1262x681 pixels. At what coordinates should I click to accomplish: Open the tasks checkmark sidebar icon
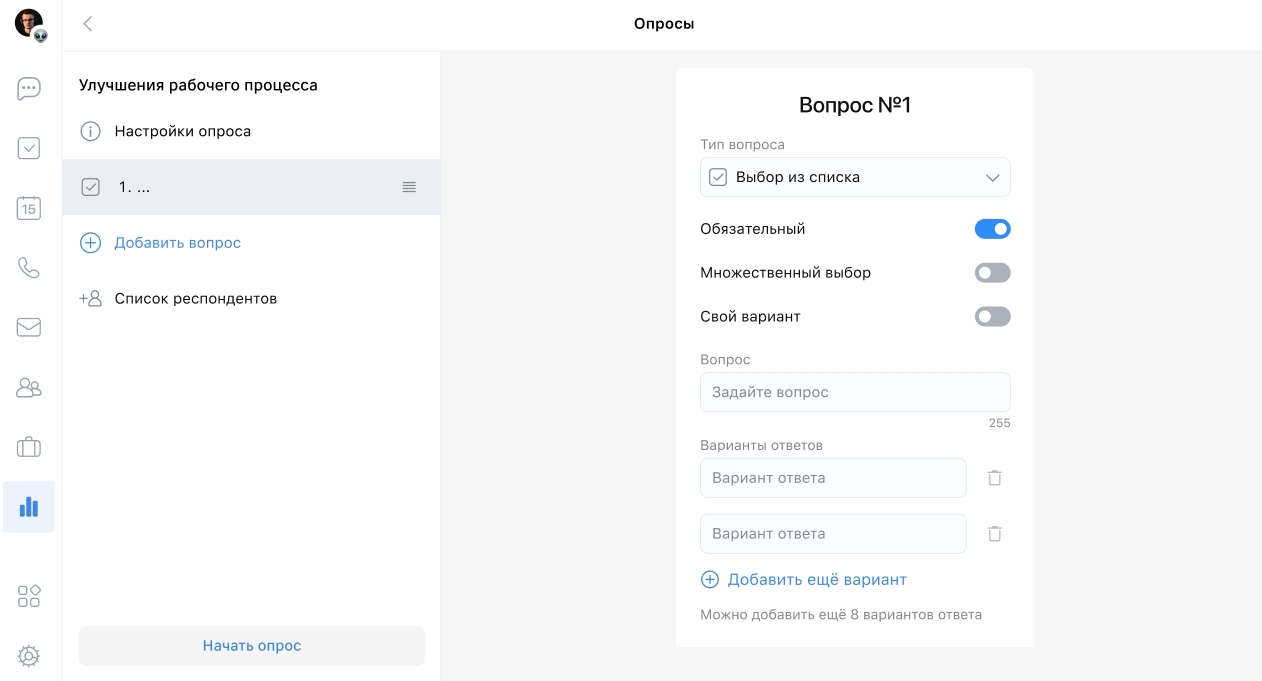(x=29, y=149)
